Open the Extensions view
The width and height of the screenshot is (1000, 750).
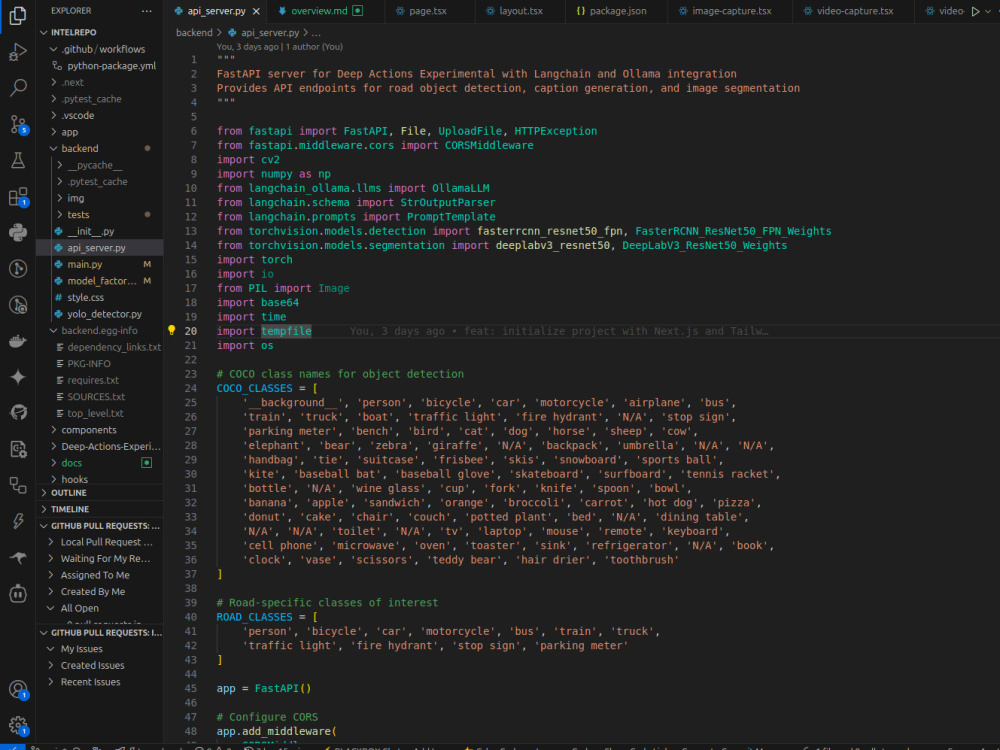point(18,196)
